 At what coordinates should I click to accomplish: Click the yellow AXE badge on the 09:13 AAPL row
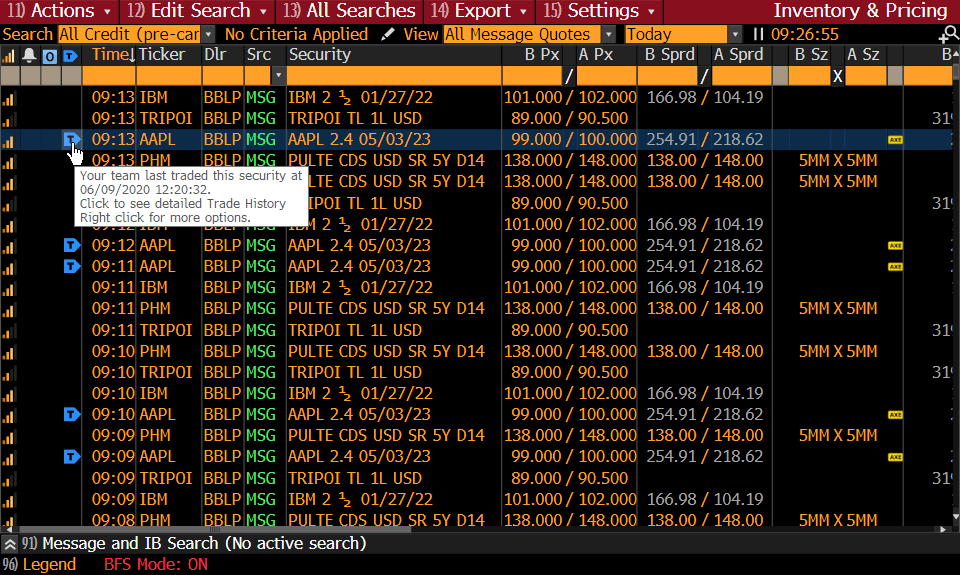coord(894,140)
